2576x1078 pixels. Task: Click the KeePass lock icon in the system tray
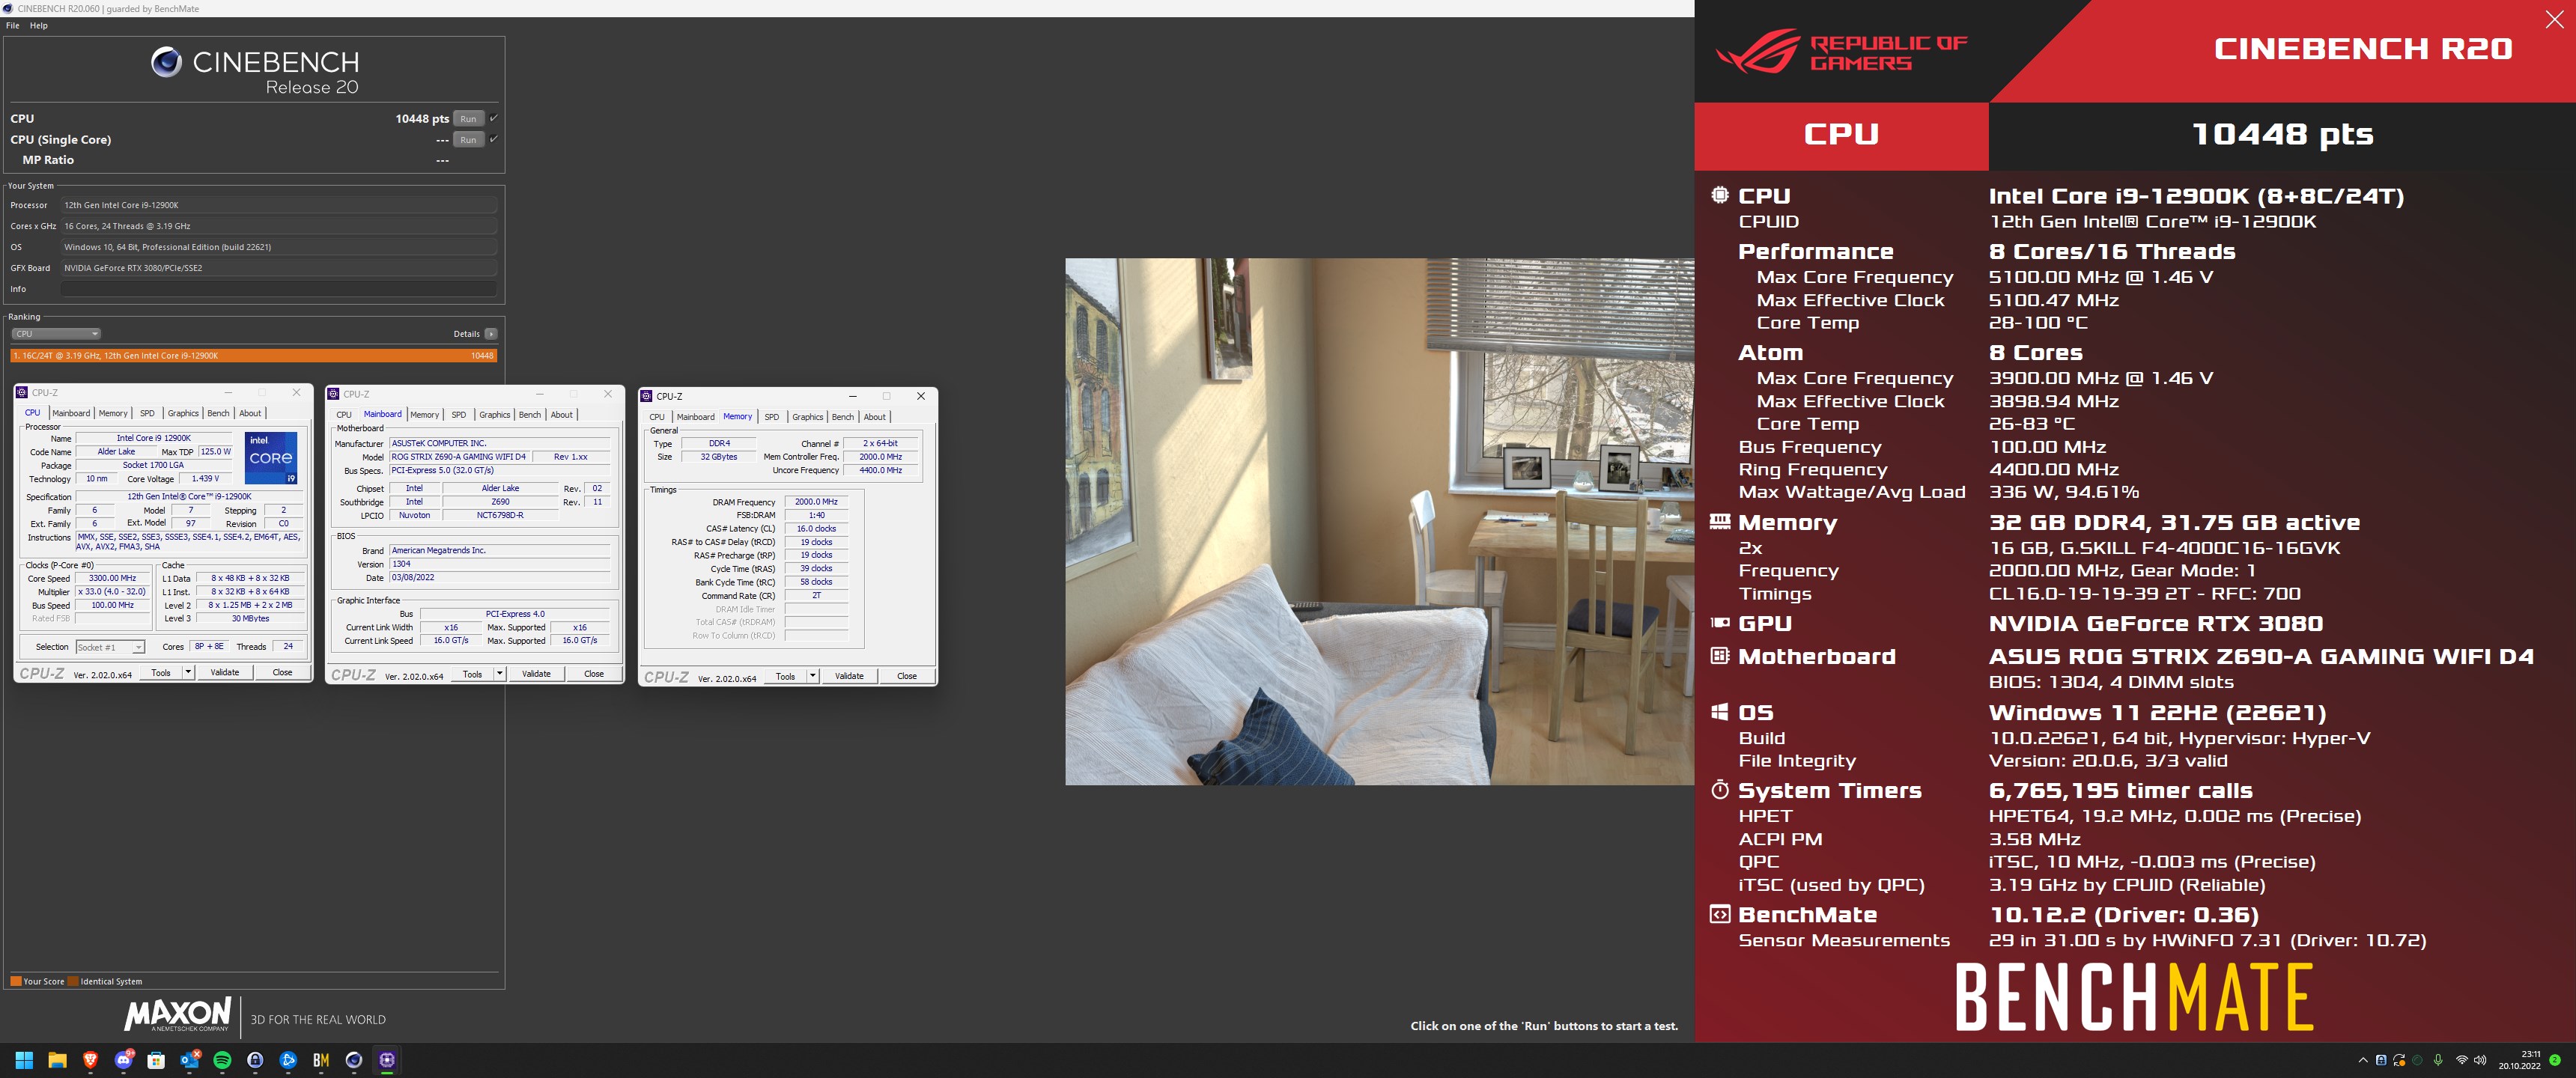[x=2381, y=1060]
